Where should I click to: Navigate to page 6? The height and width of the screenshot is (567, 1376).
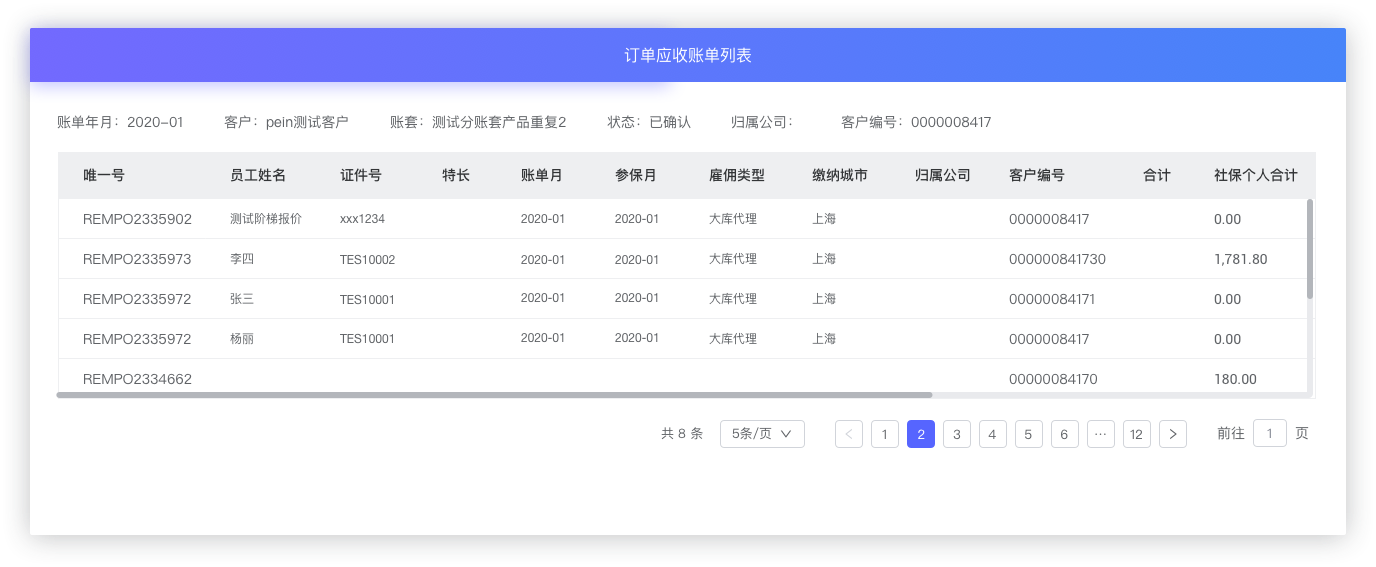1065,434
